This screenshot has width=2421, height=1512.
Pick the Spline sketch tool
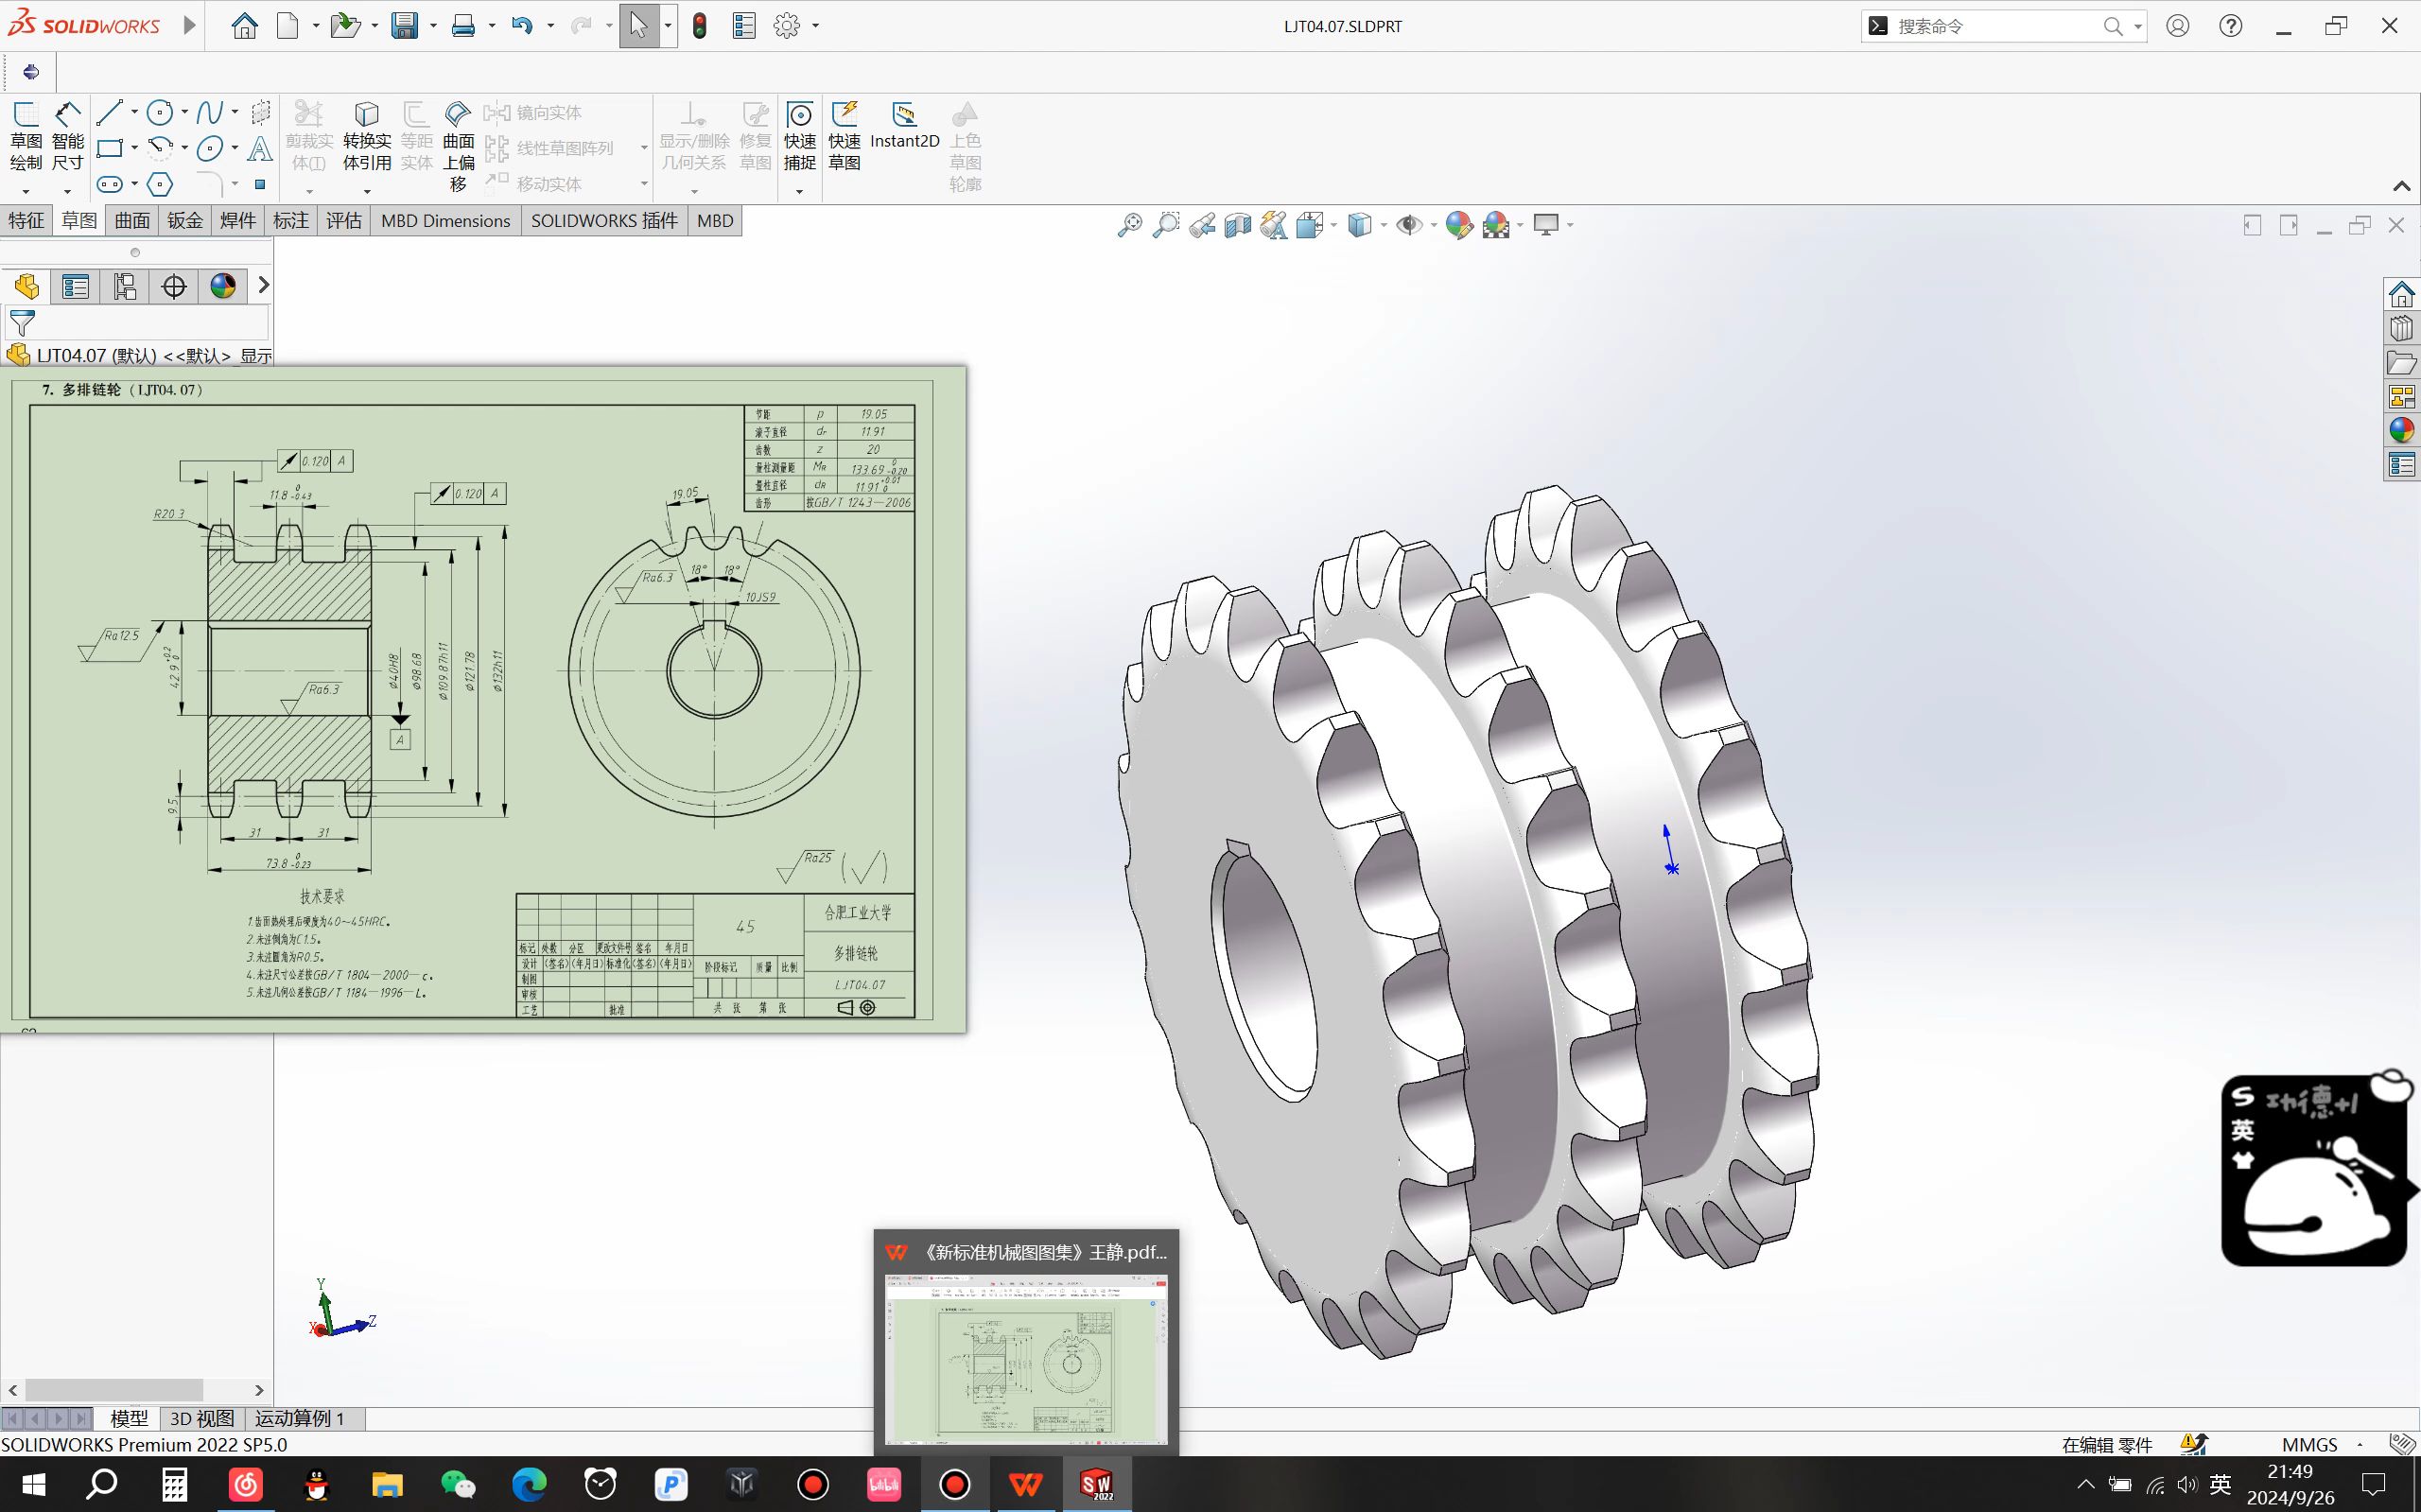(209, 112)
